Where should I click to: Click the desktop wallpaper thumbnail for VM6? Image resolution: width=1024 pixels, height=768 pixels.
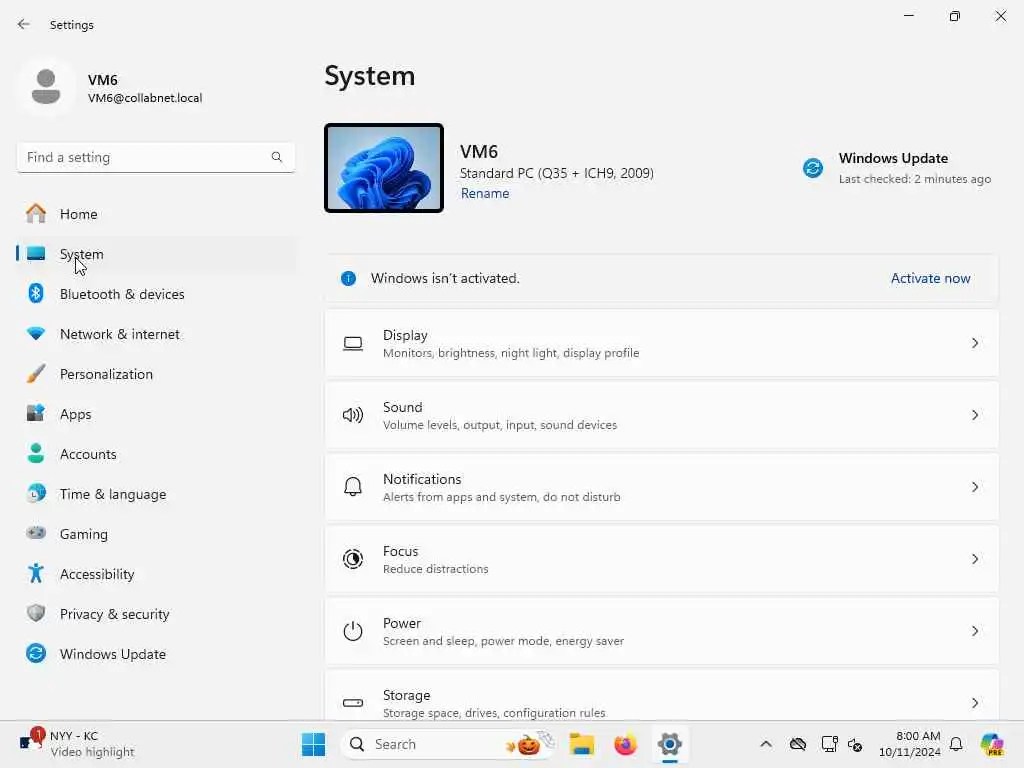[x=384, y=168]
